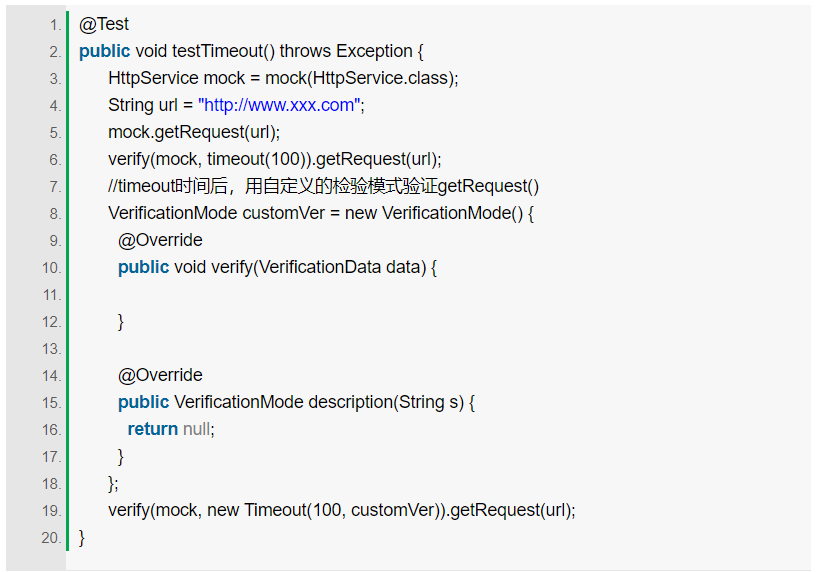Click empty line 11 in the verify body
This screenshot has height=572, width=818.
tap(438, 294)
